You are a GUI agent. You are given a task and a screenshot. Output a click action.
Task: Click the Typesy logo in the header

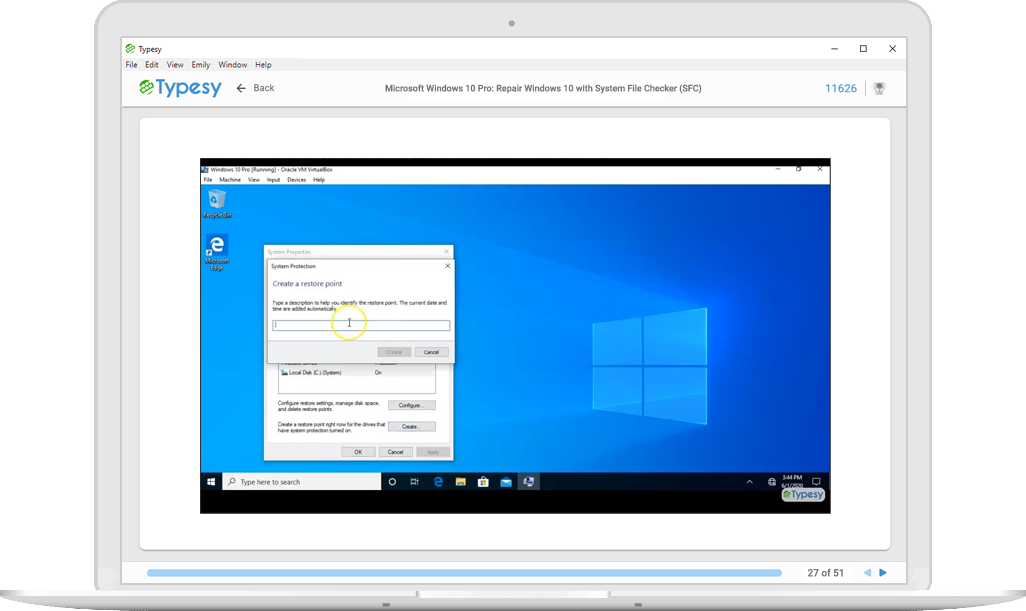tap(181, 88)
